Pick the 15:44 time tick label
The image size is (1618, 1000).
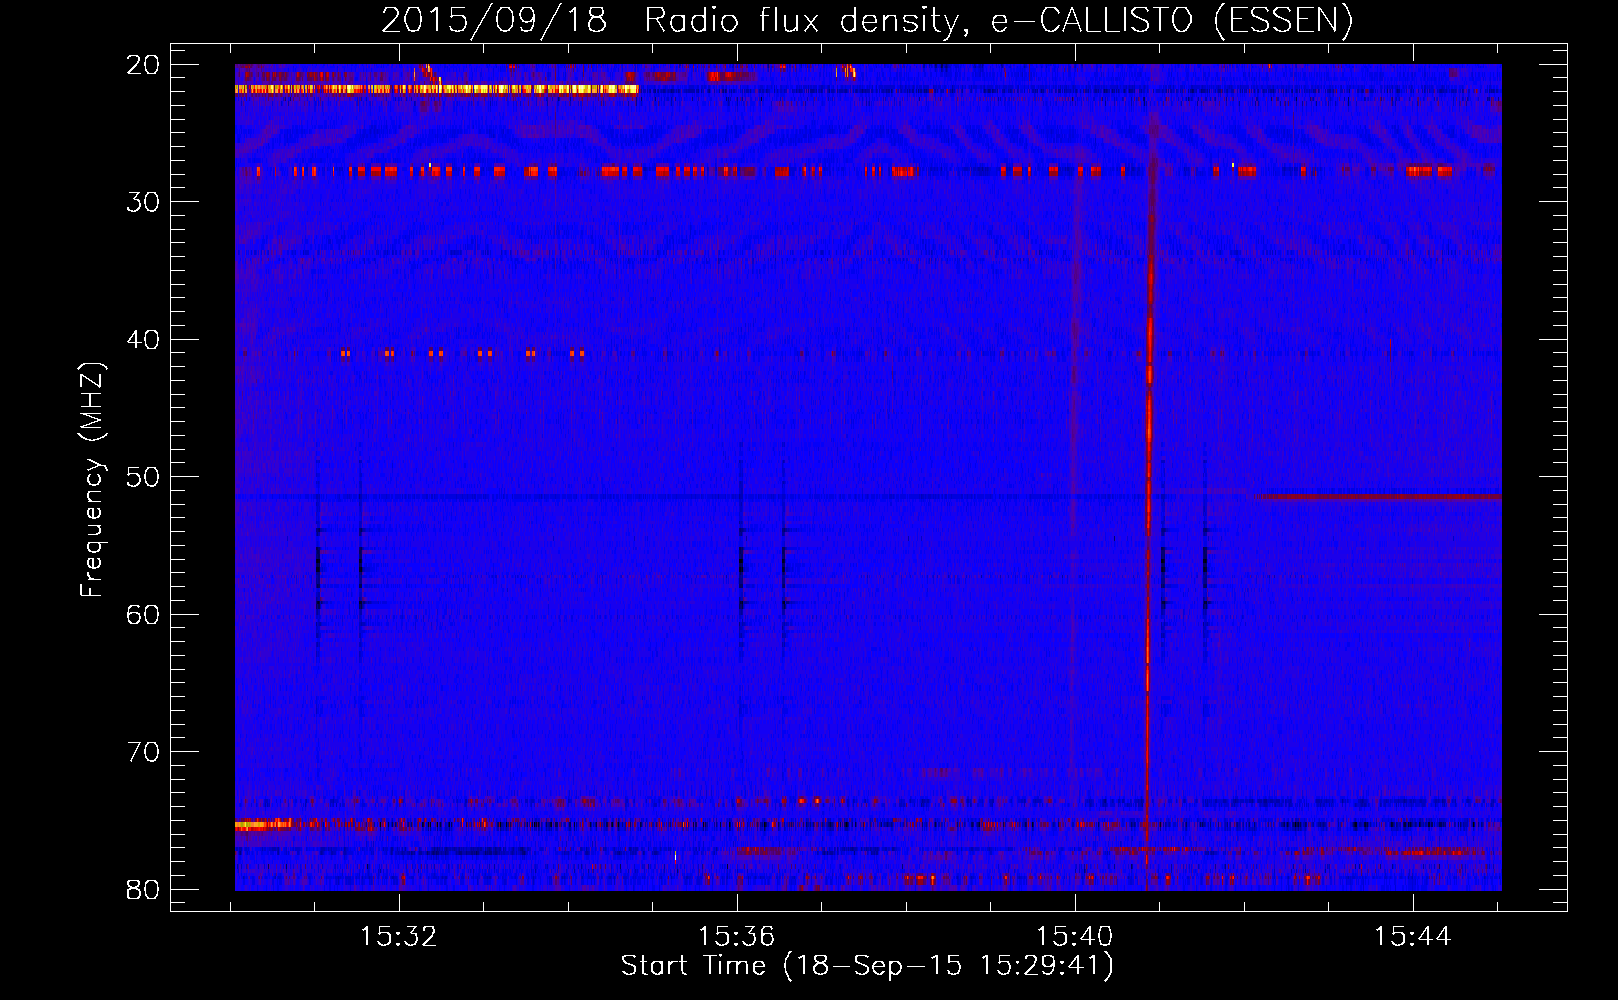1413,937
